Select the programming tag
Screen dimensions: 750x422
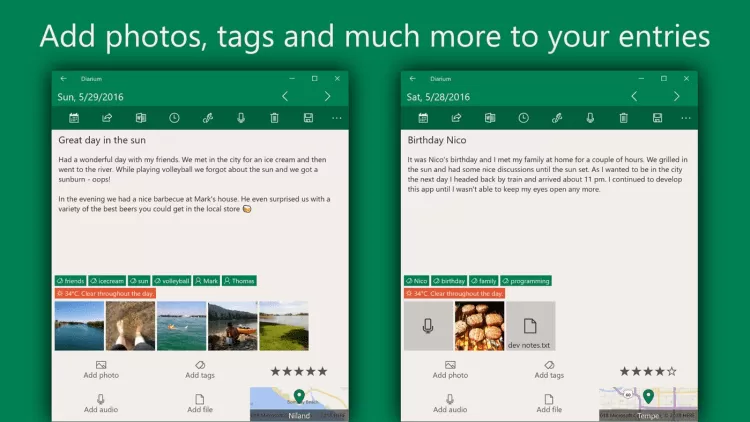[x=526, y=281]
